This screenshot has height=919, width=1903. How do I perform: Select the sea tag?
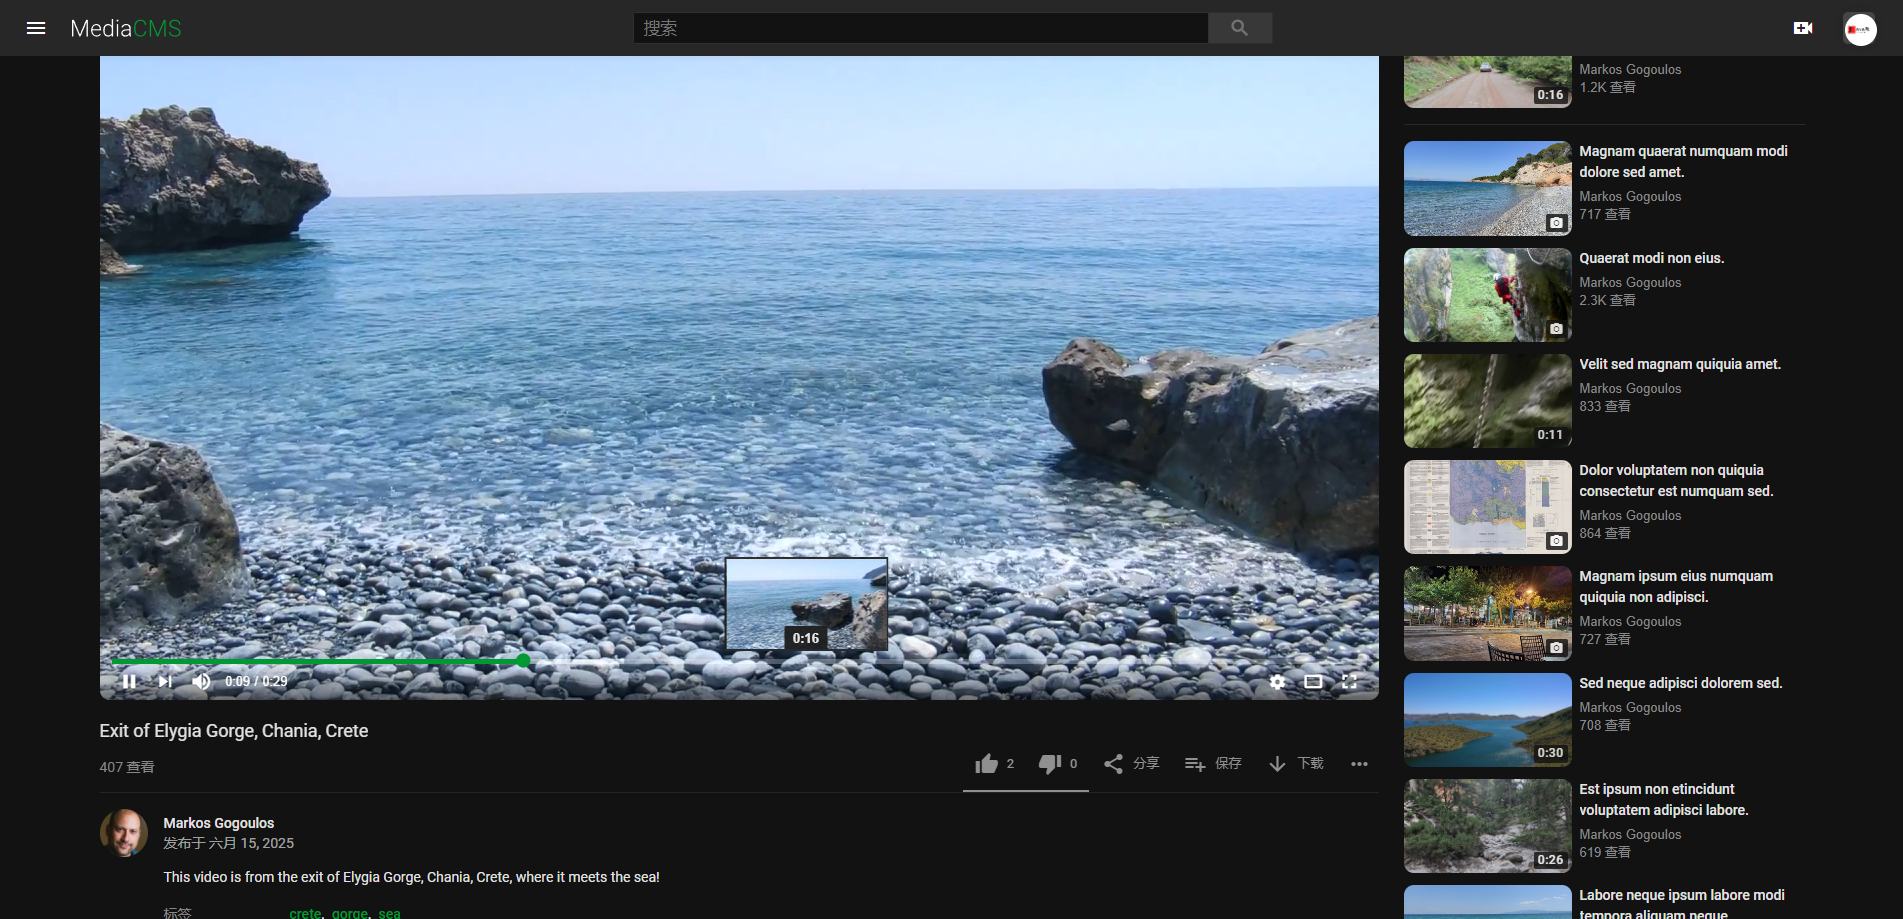tap(389, 913)
